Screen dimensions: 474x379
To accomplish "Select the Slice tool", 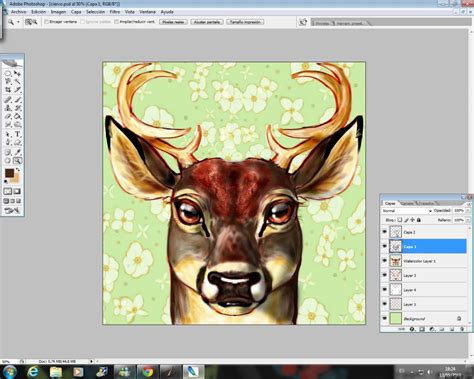I will (x=17, y=89).
